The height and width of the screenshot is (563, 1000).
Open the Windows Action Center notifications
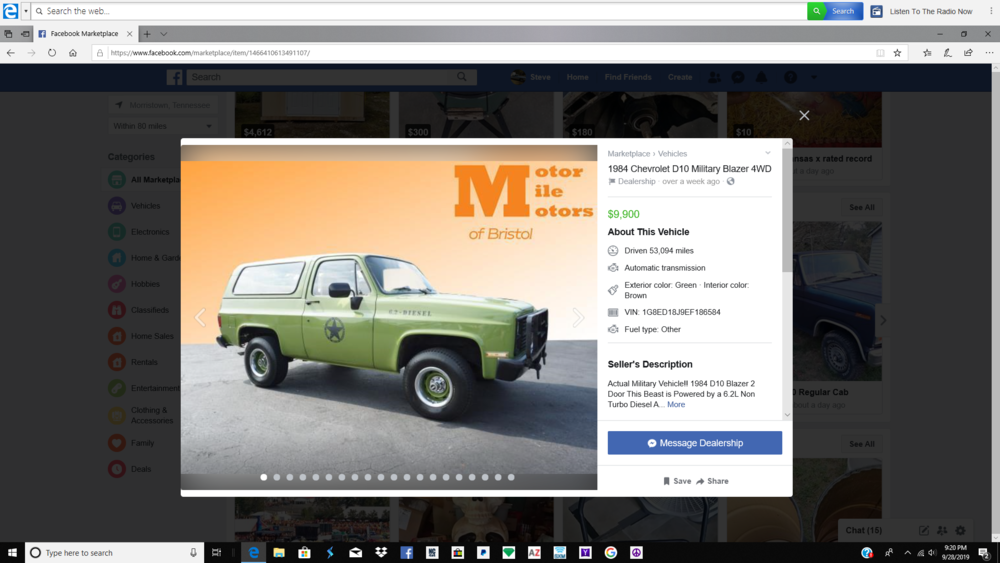point(984,553)
